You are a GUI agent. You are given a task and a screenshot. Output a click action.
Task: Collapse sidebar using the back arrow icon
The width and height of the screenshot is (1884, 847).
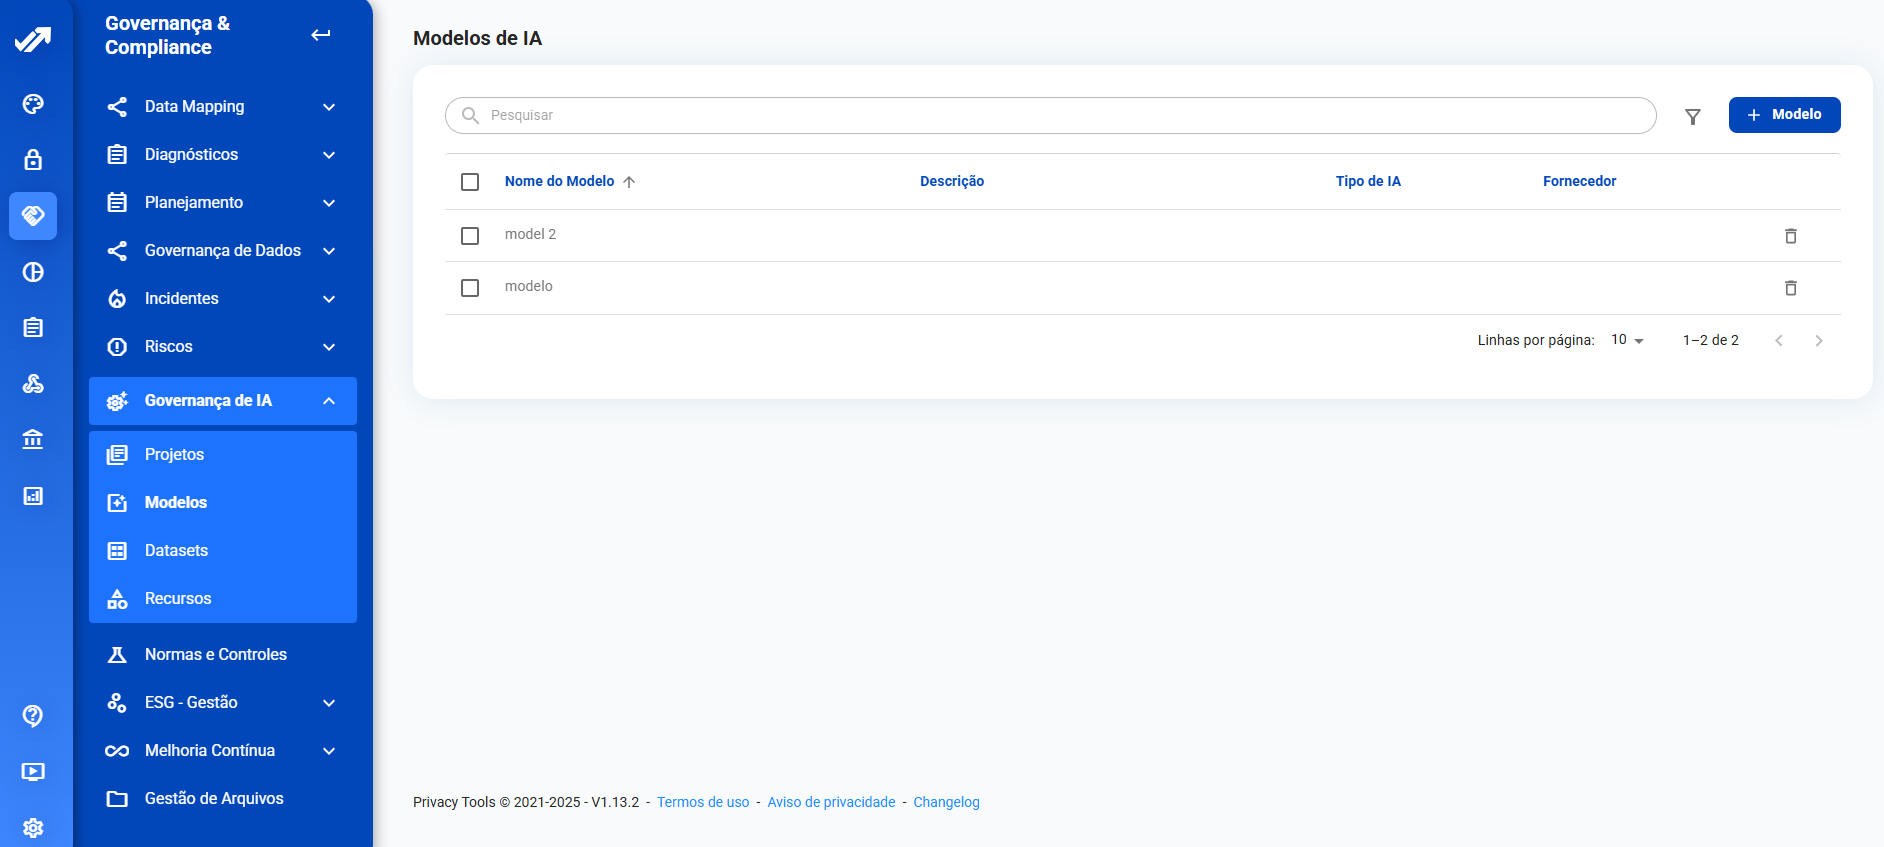320,35
